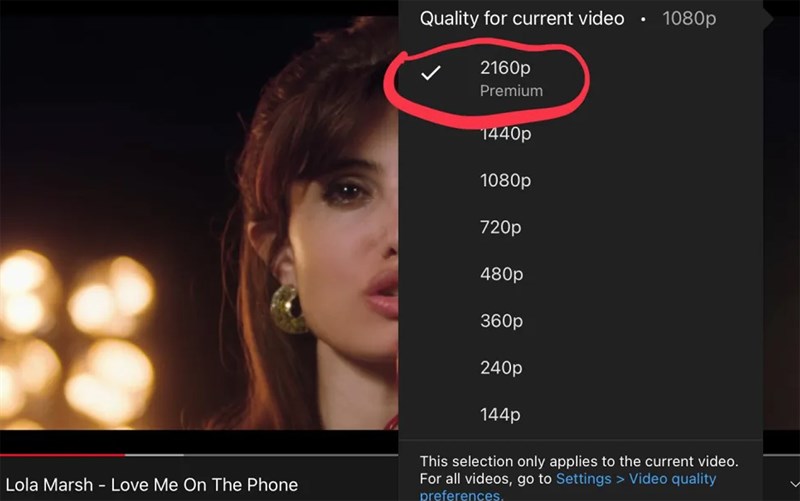Image resolution: width=800 pixels, height=501 pixels.
Task: Choose 480p video quality
Action: [500, 274]
